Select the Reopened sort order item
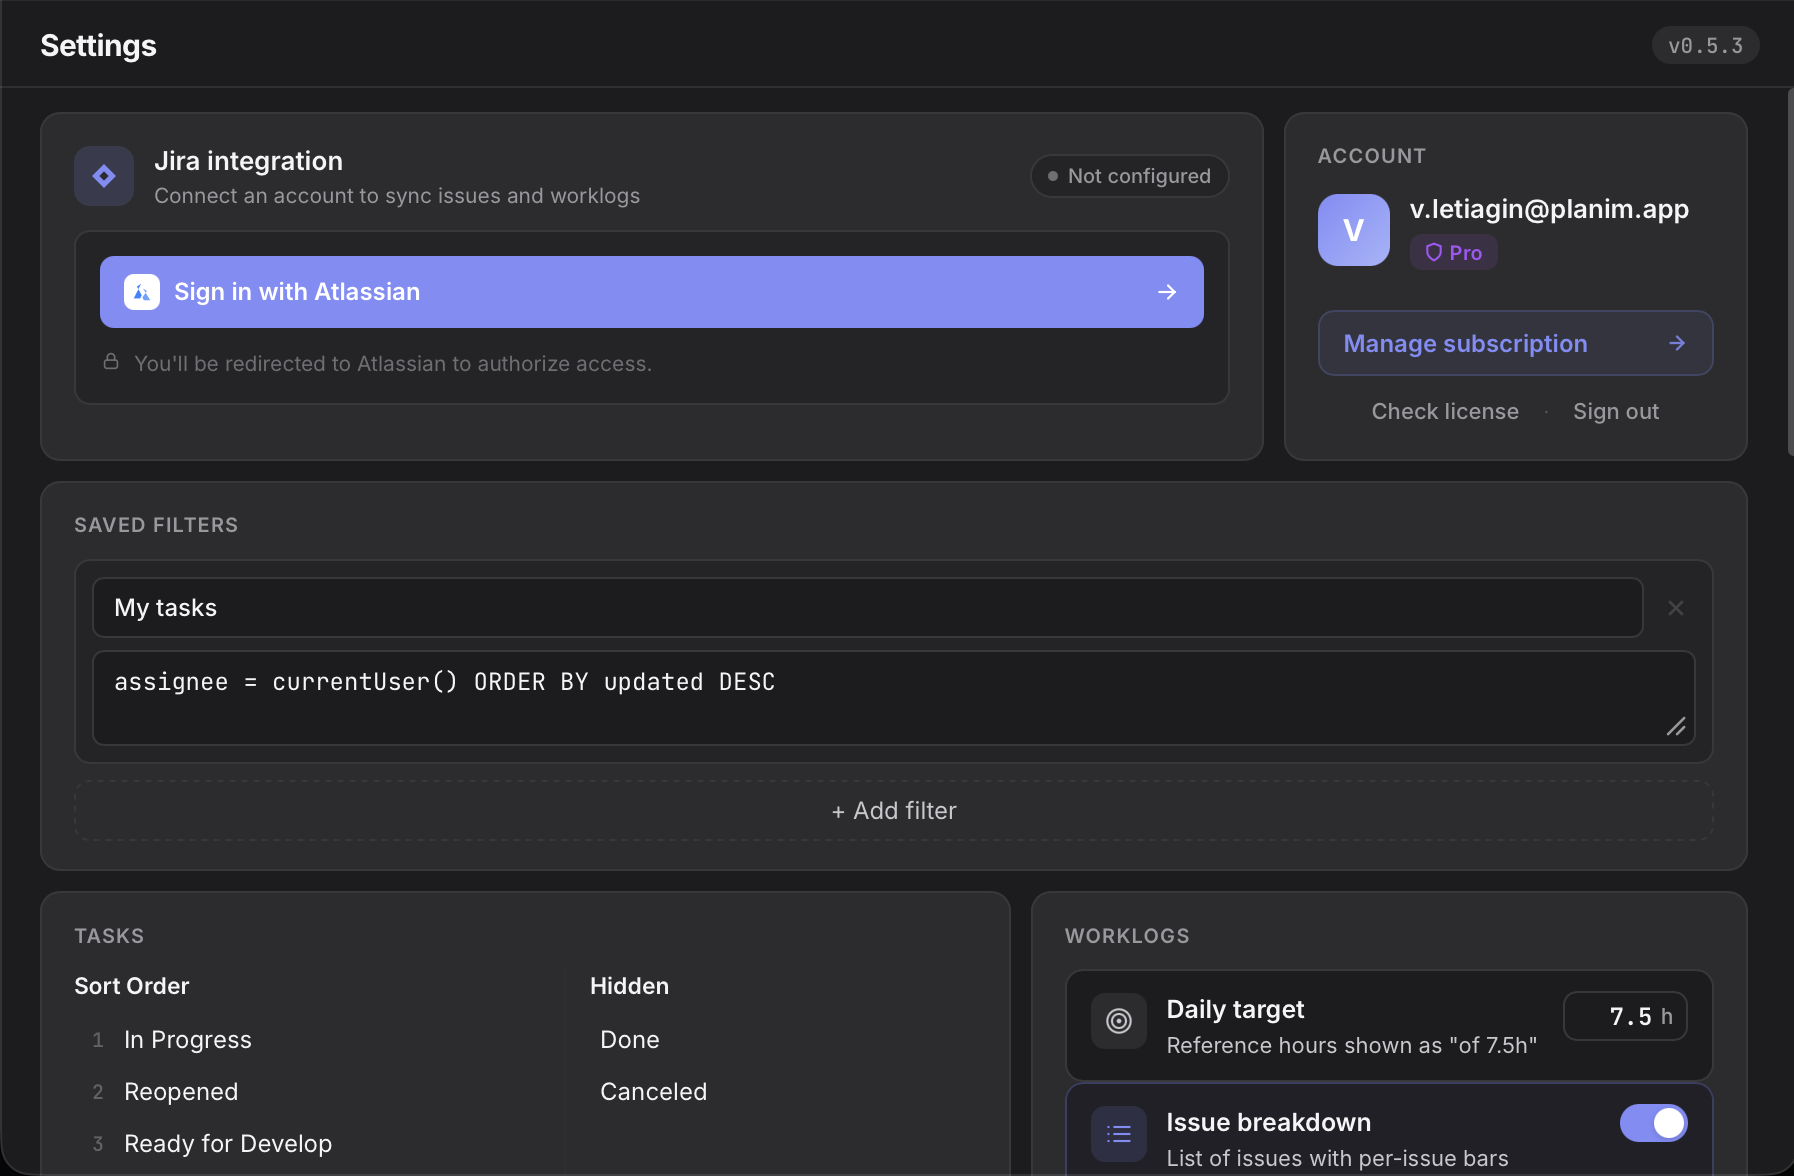Image resolution: width=1794 pixels, height=1176 pixels. pos(181,1092)
